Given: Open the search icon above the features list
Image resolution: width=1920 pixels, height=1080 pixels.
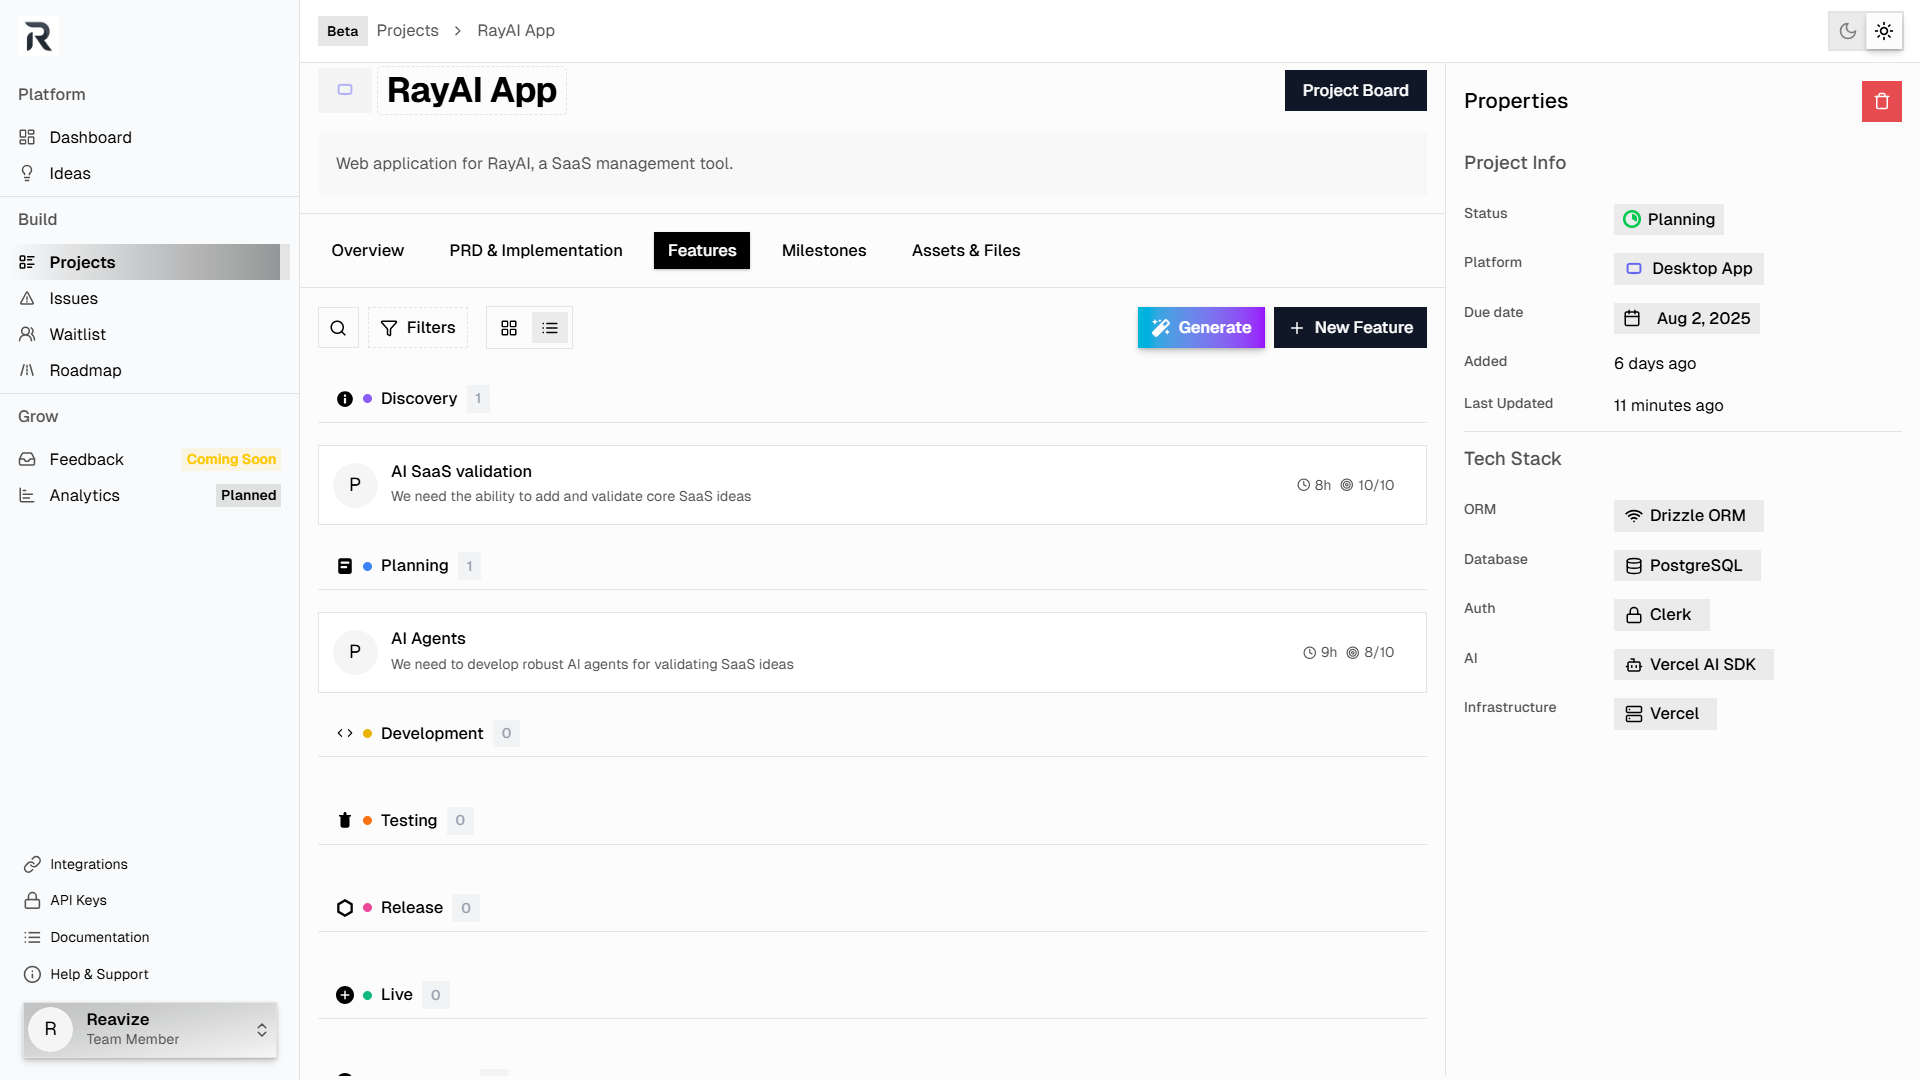Looking at the screenshot, I should pyautogui.click(x=338, y=327).
